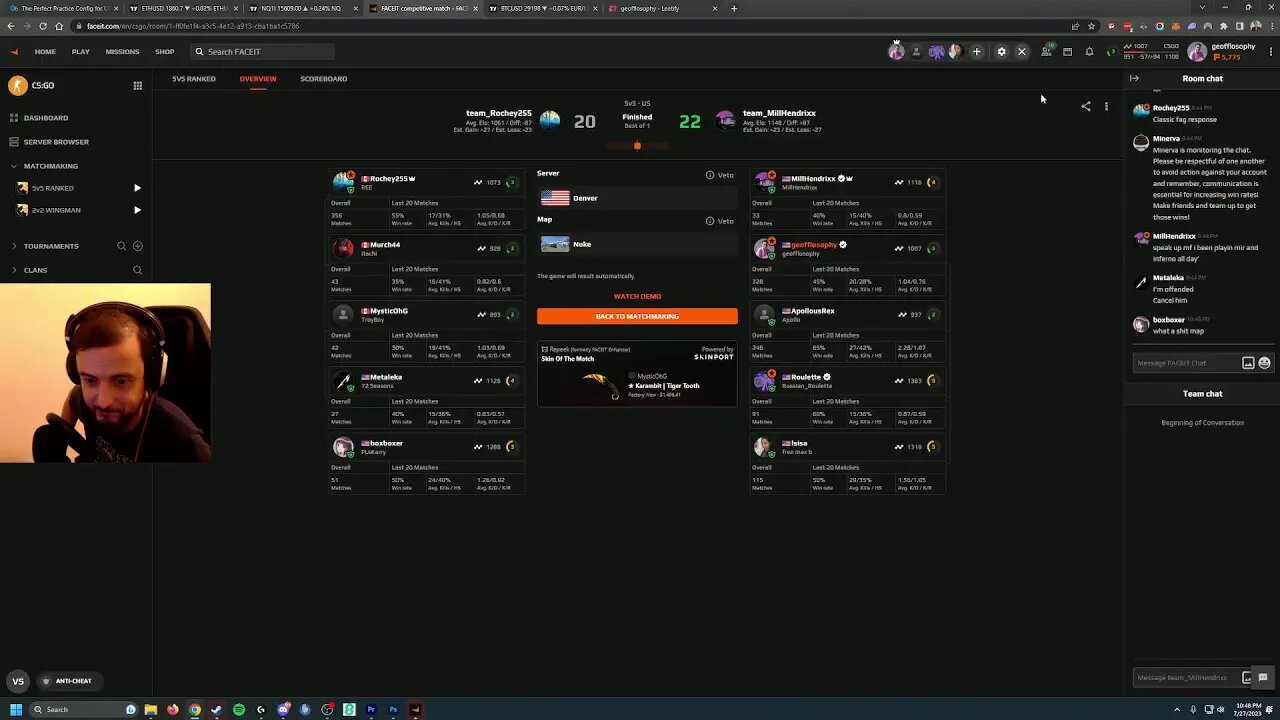Open the match room three-dot menu
The width and height of the screenshot is (1280, 720).
point(1106,106)
